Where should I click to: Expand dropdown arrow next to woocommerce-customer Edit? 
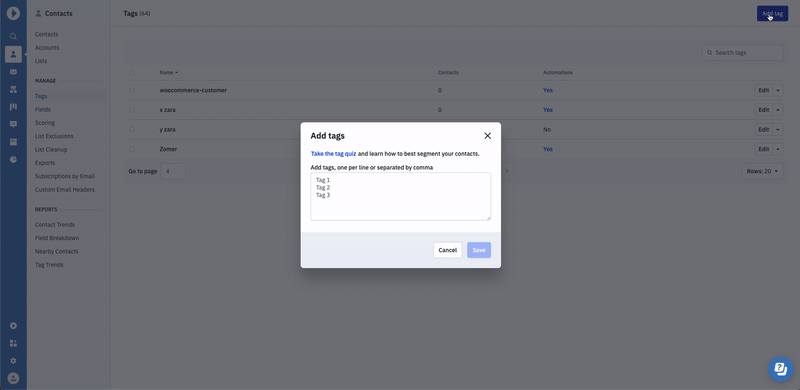[778, 90]
